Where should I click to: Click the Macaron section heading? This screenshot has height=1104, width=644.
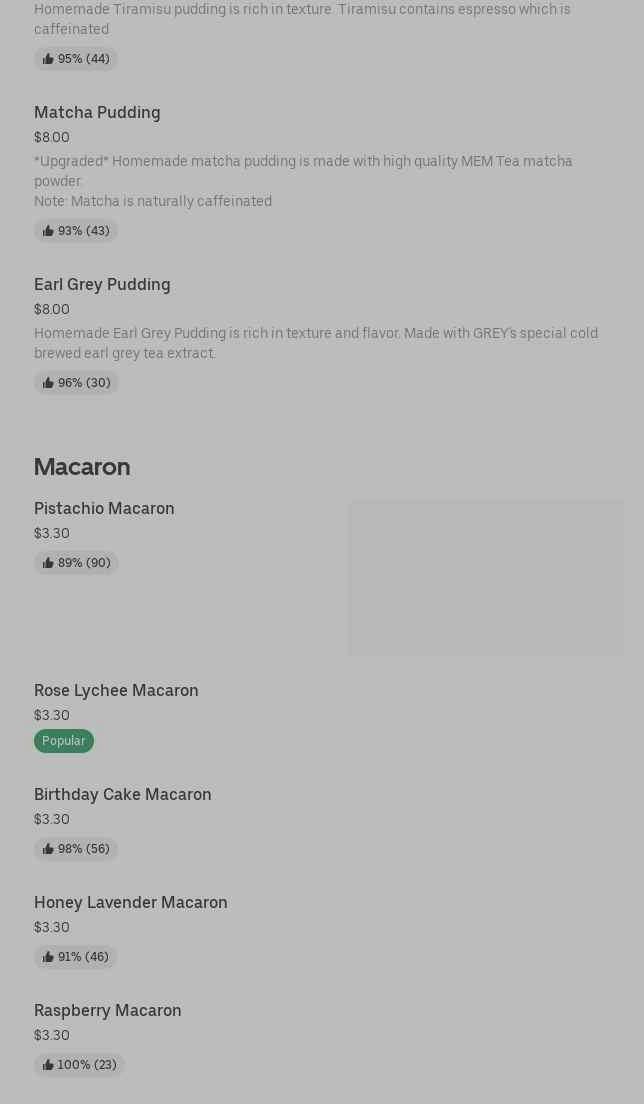(x=82, y=467)
